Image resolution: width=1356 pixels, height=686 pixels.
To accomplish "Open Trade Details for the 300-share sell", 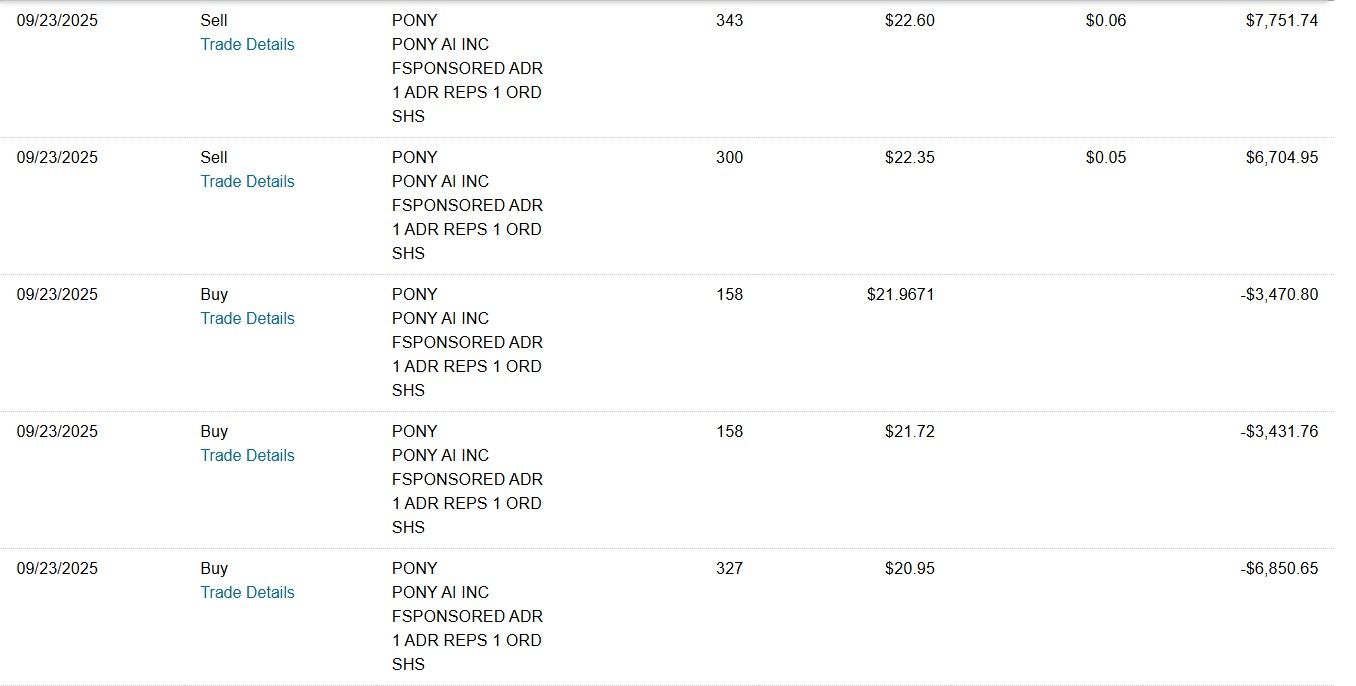I will tap(247, 181).
